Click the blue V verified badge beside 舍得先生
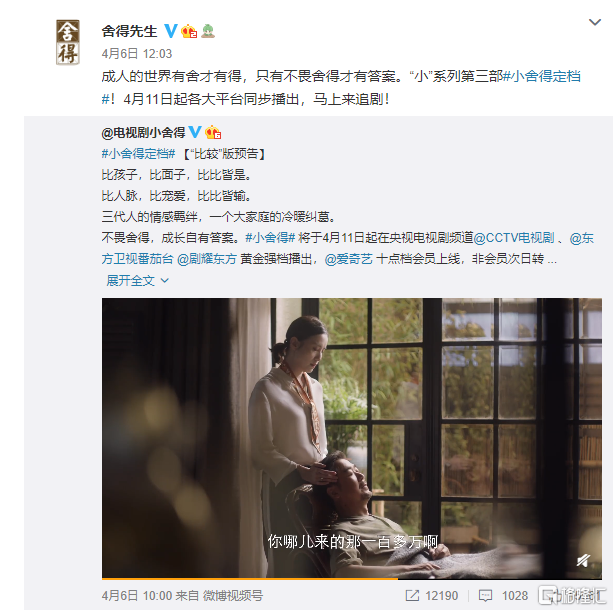The width and height of the screenshot is (613, 612). click(x=171, y=31)
